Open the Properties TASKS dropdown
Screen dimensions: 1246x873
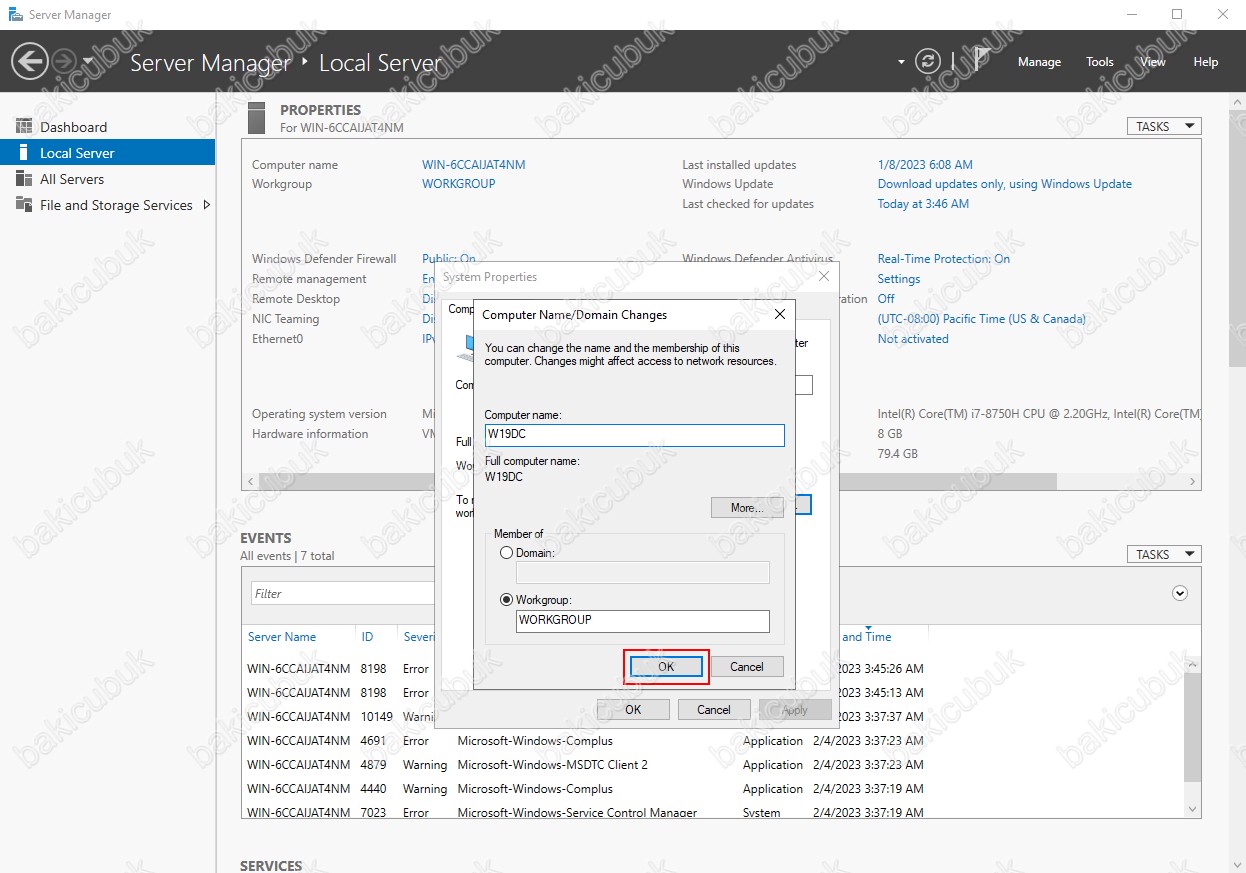click(1164, 126)
